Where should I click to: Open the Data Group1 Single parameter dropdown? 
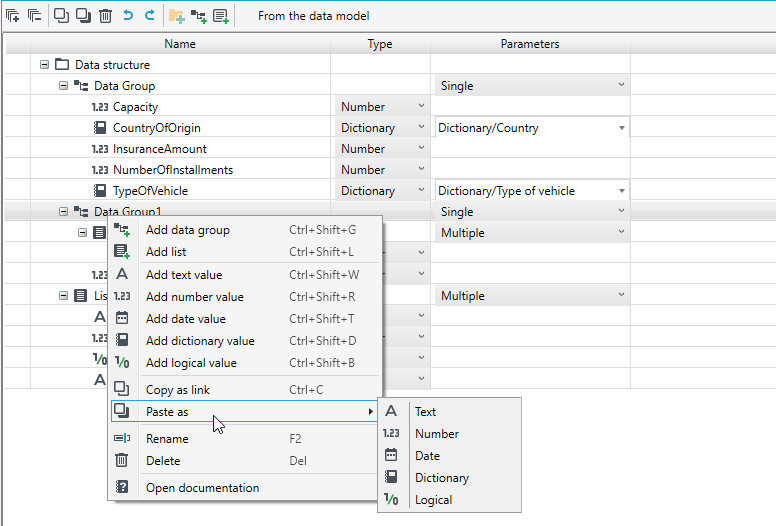click(532, 212)
